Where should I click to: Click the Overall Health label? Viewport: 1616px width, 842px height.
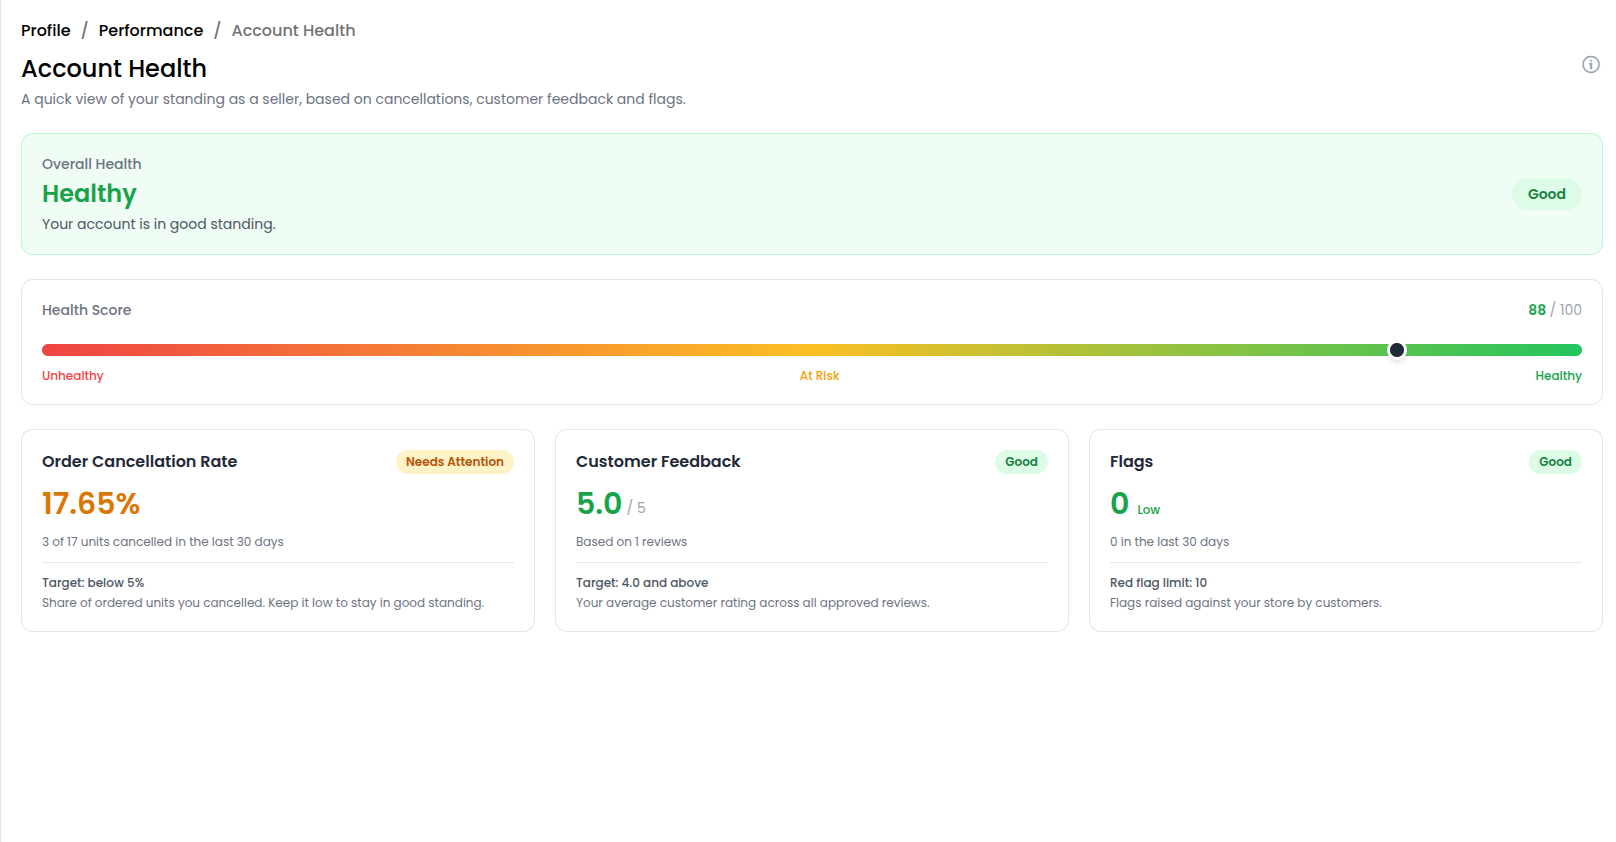coord(91,164)
